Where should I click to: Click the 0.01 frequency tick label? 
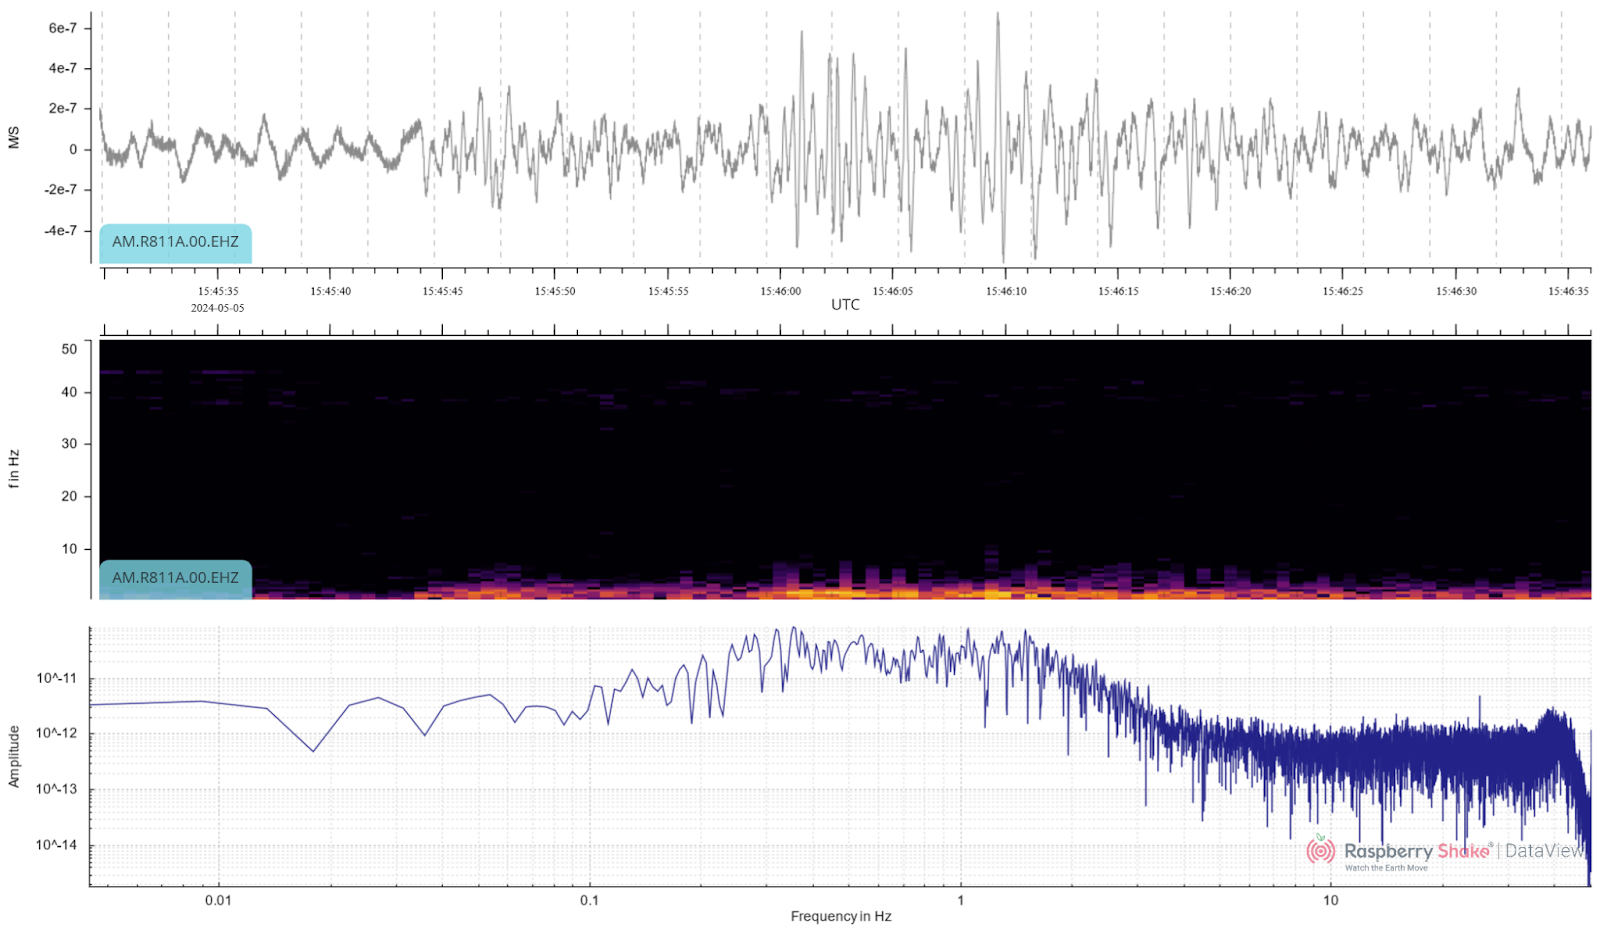[x=218, y=900]
